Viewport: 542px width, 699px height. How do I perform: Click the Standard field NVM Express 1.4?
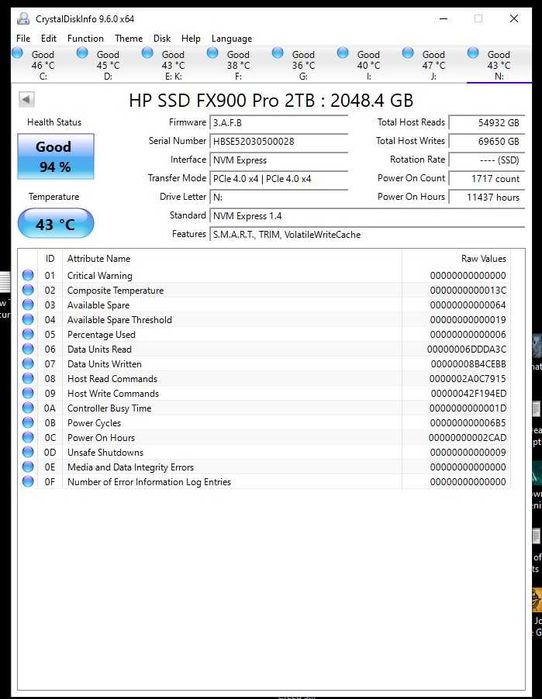coord(367,216)
